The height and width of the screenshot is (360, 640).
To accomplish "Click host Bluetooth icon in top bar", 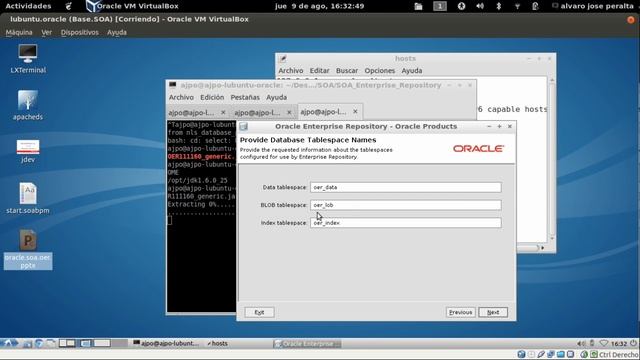I will click(x=498, y=6).
